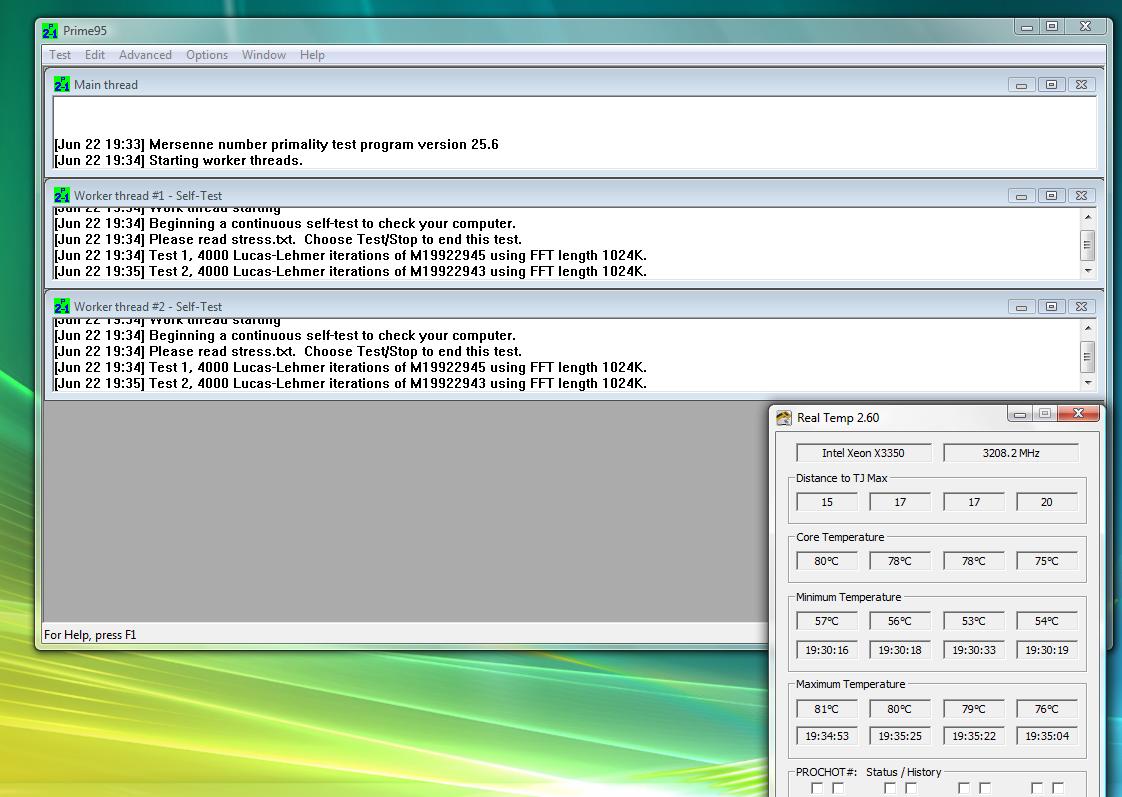Minimize the Worker thread #2 window
Screen dimensions: 1122x797
(1021, 307)
